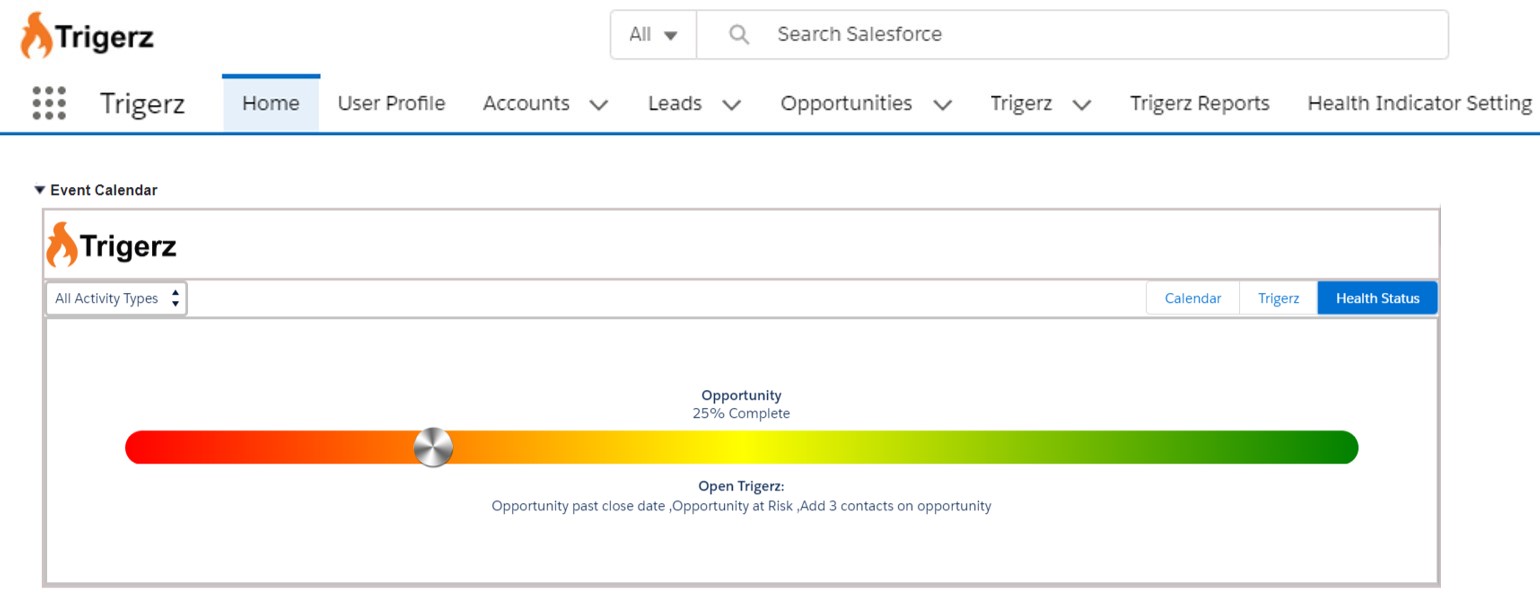Focus the Search Salesforce field
1540x593 pixels.
click(1072, 34)
